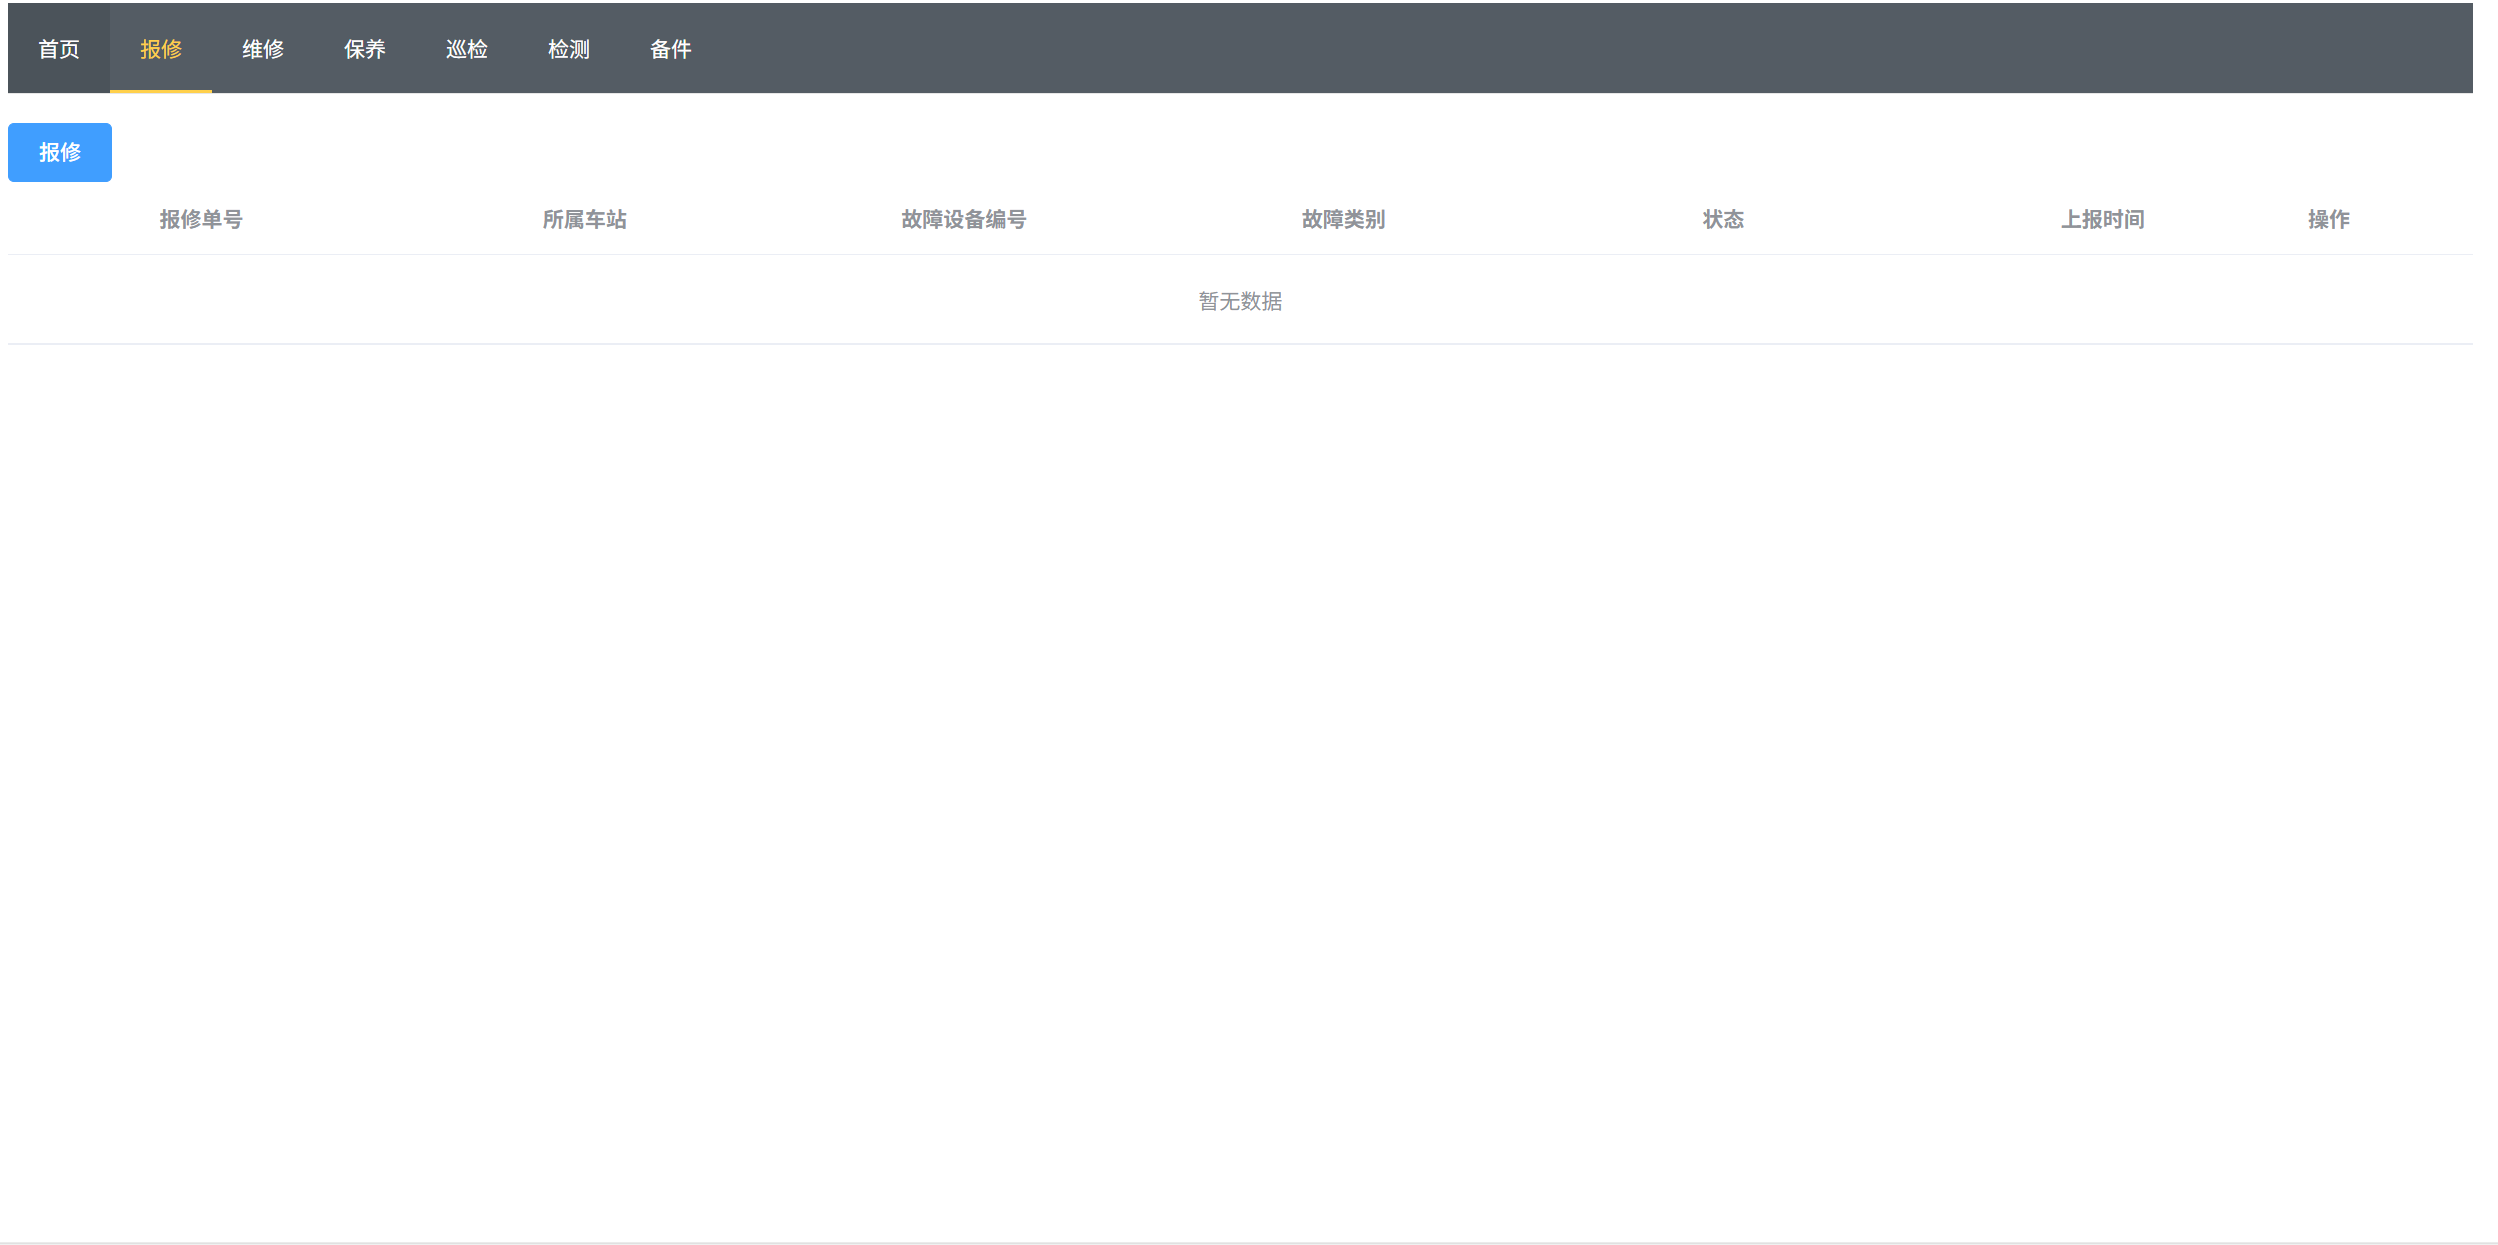Click empty dark navbar area right of 备件

[x=1500, y=49]
